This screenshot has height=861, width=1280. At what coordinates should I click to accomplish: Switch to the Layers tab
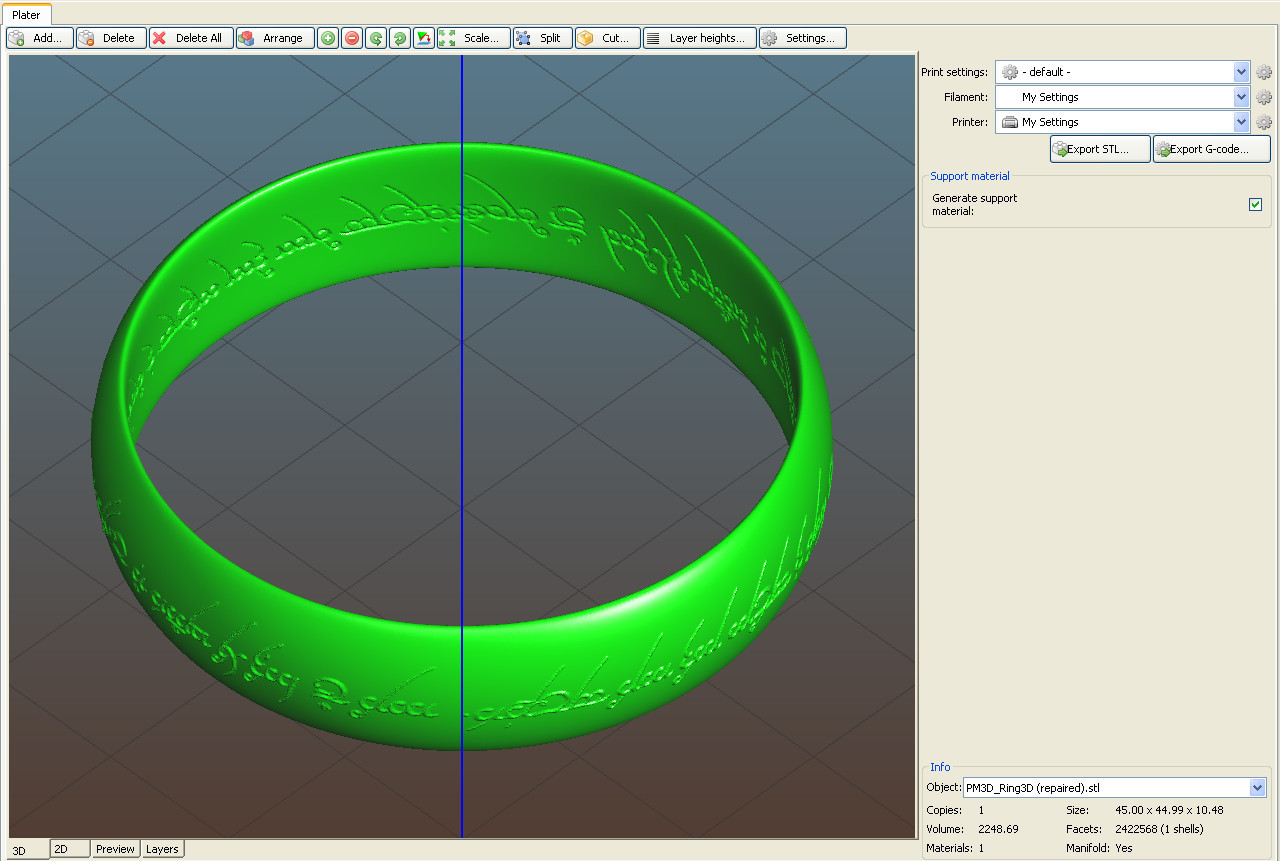(x=162, y=849)
